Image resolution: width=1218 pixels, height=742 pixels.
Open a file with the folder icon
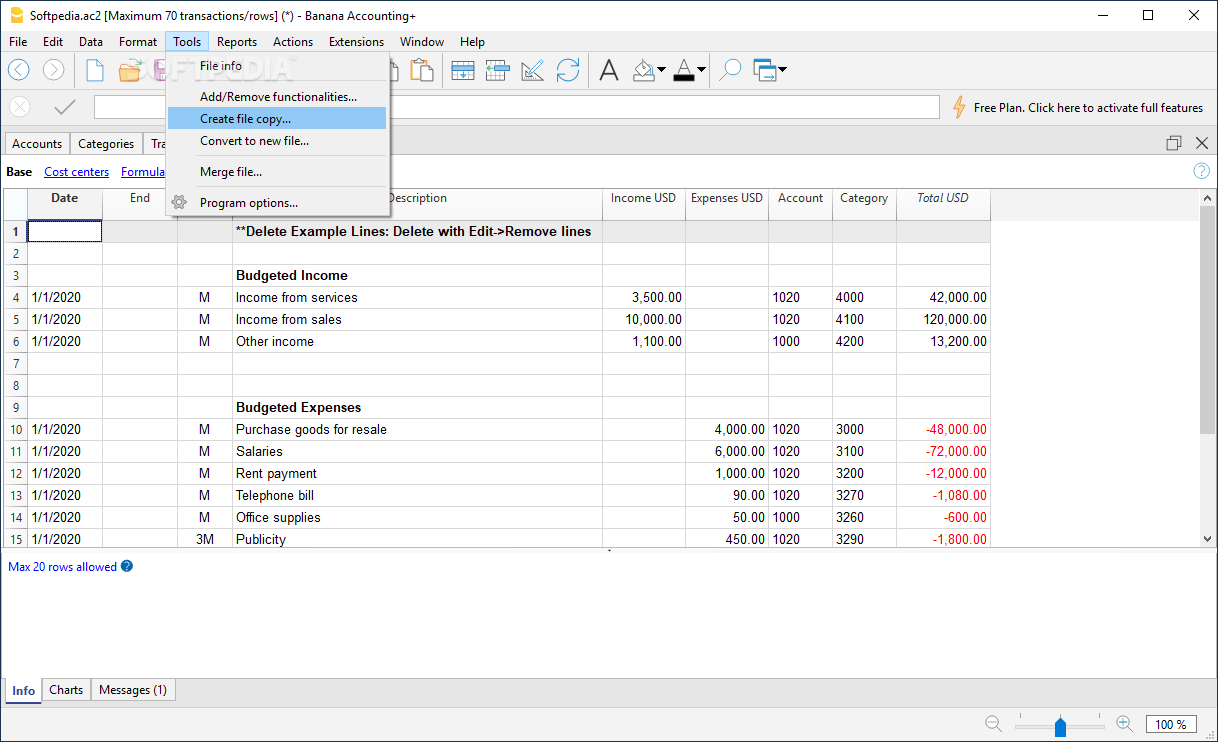point(130,70)
